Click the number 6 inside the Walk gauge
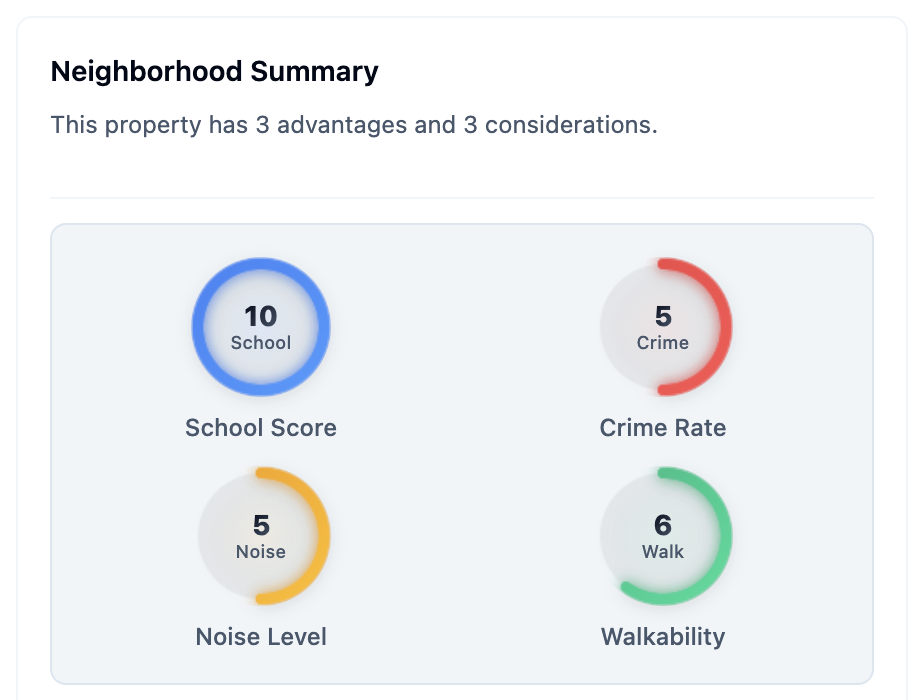 coord(665,525)
